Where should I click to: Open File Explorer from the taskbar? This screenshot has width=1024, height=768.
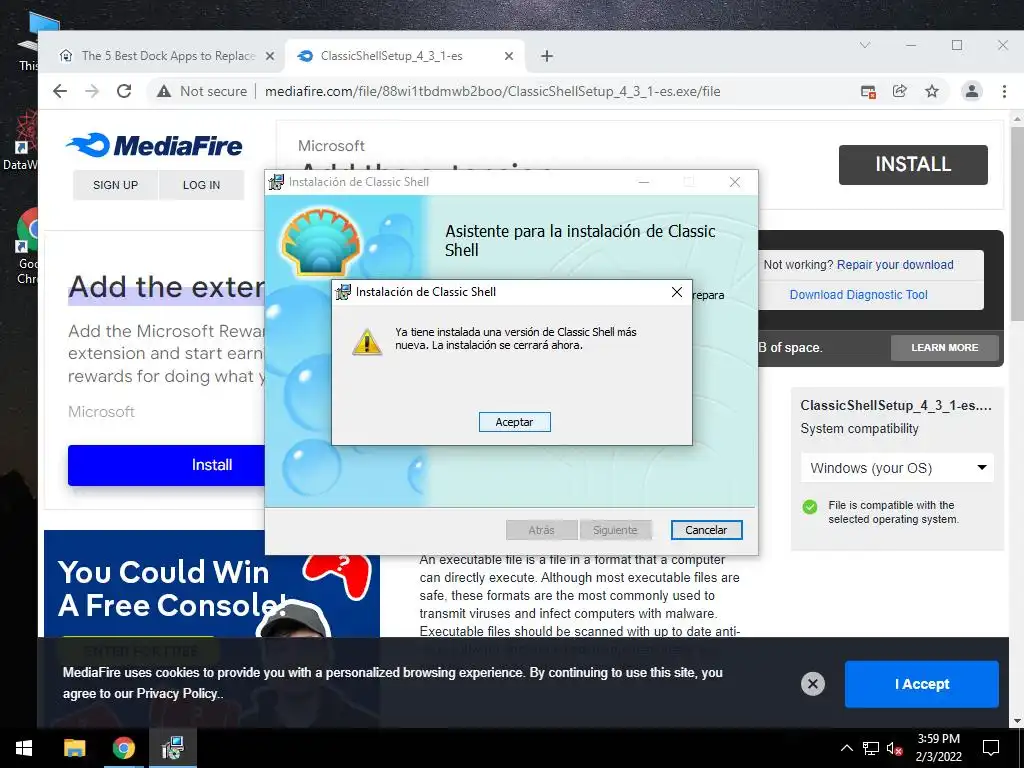point(74,748)
